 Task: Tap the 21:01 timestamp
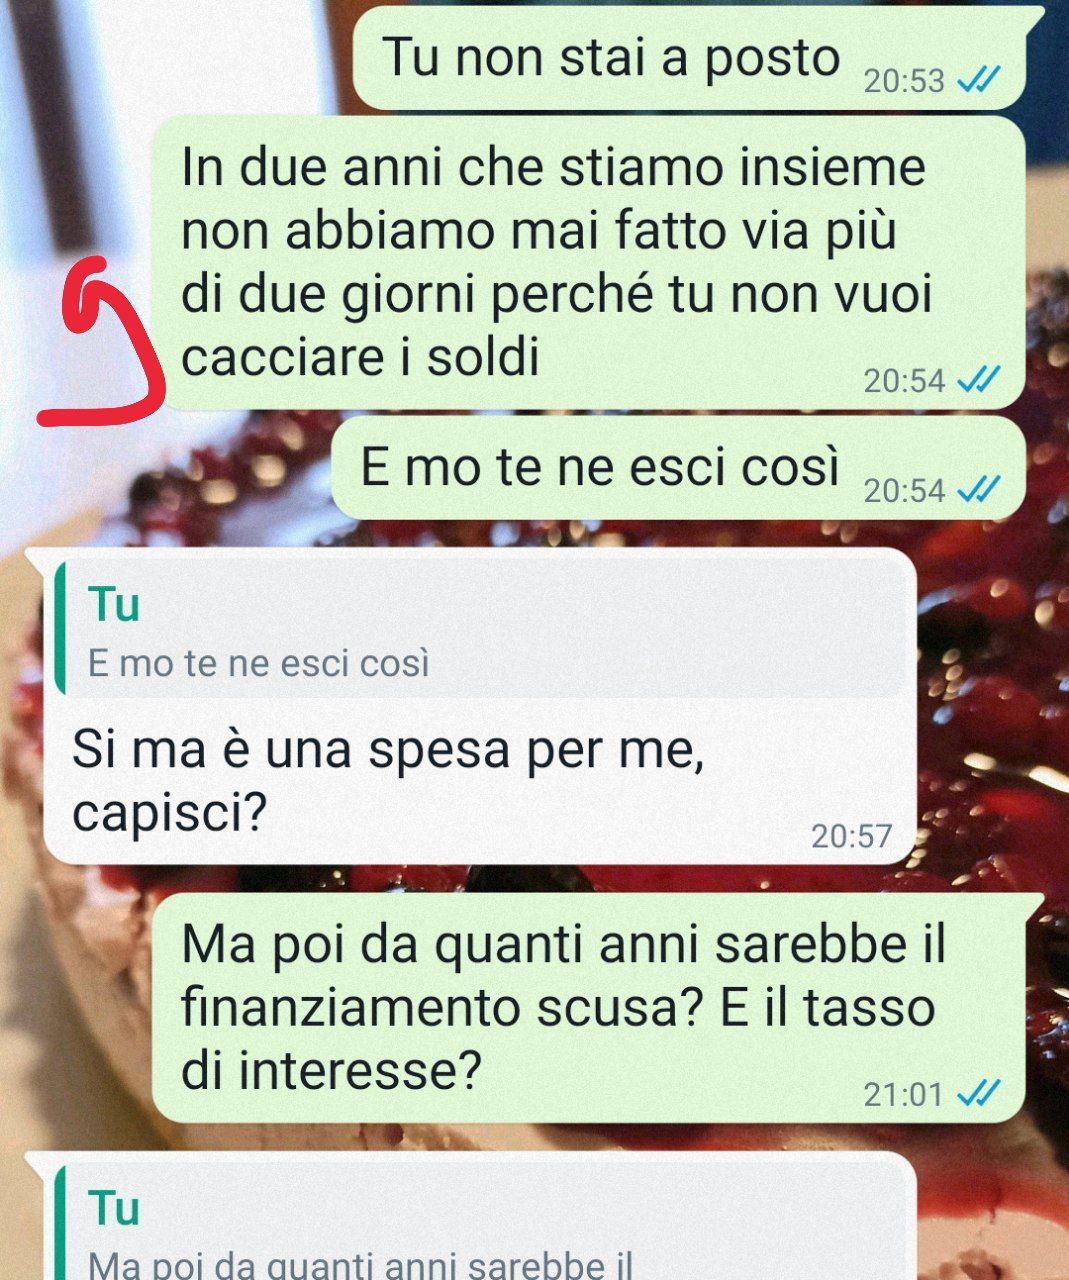[x=904, y=1094]
